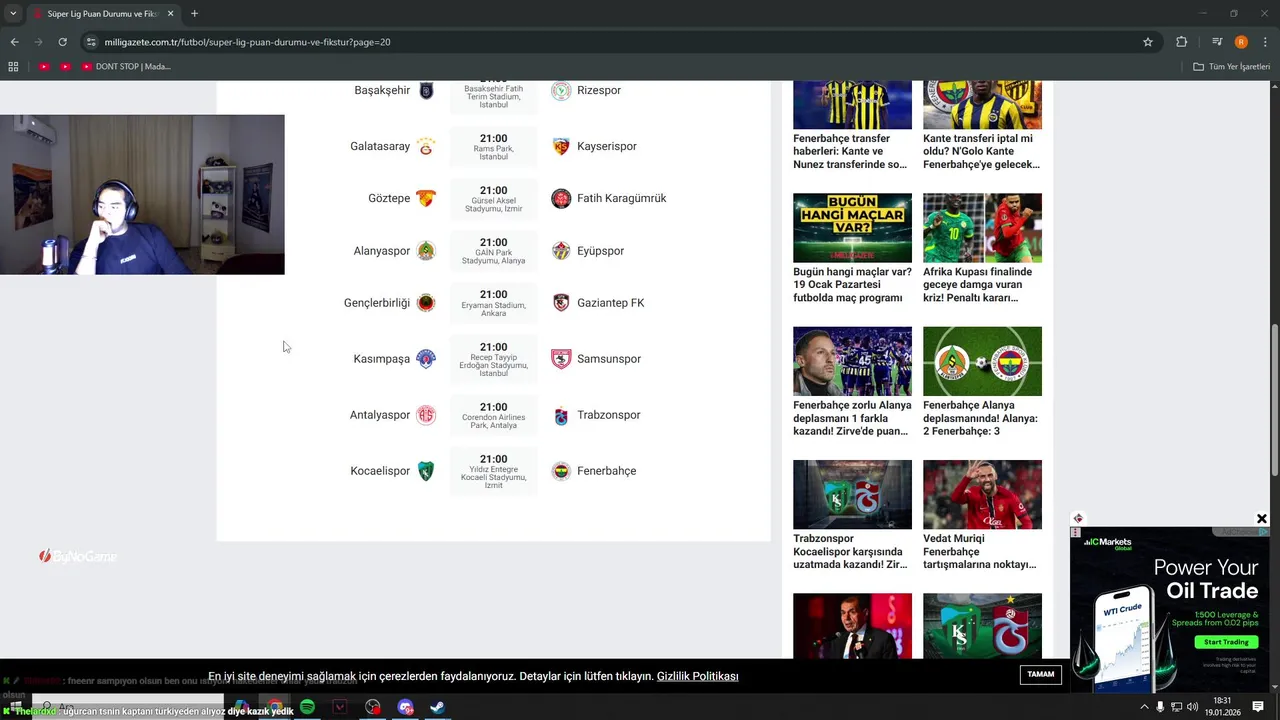Open Chrome three-dot menu

click(1264, 42)
